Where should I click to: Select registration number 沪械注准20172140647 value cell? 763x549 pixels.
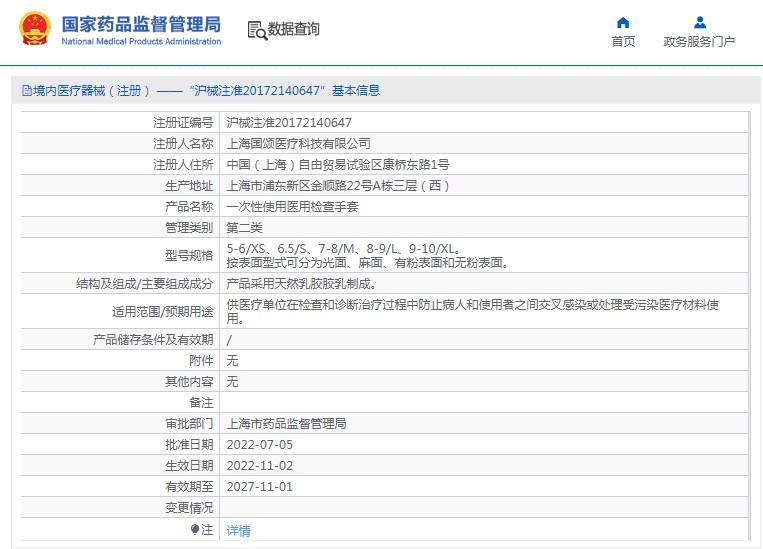click(289, 123)
